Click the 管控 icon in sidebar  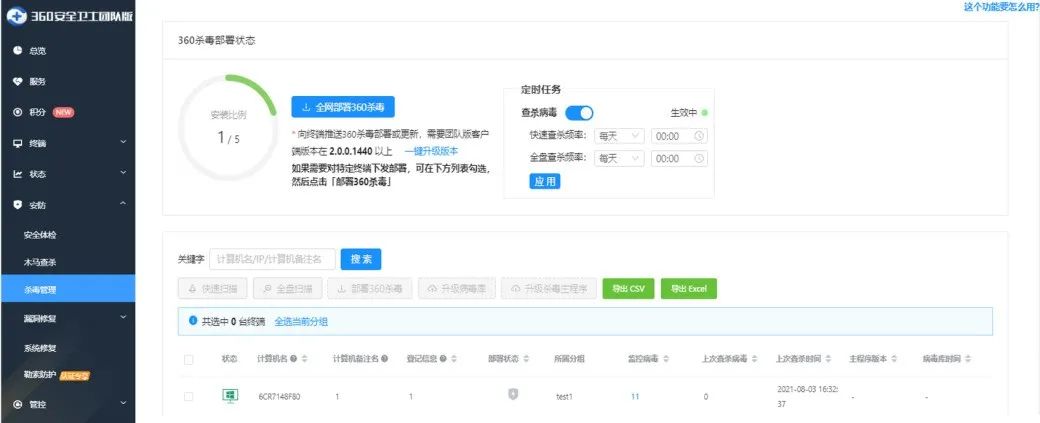(18, 404)
